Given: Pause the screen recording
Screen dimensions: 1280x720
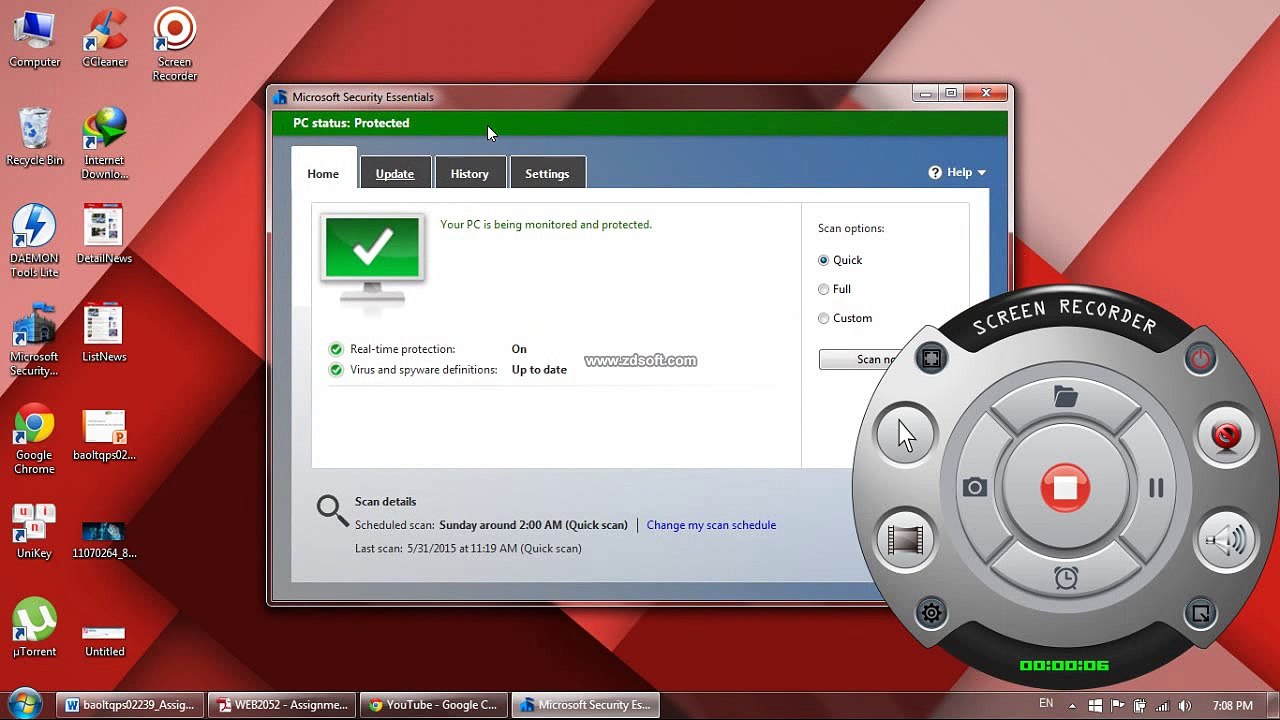Looking at the screenshot, I should point(1156,488).
